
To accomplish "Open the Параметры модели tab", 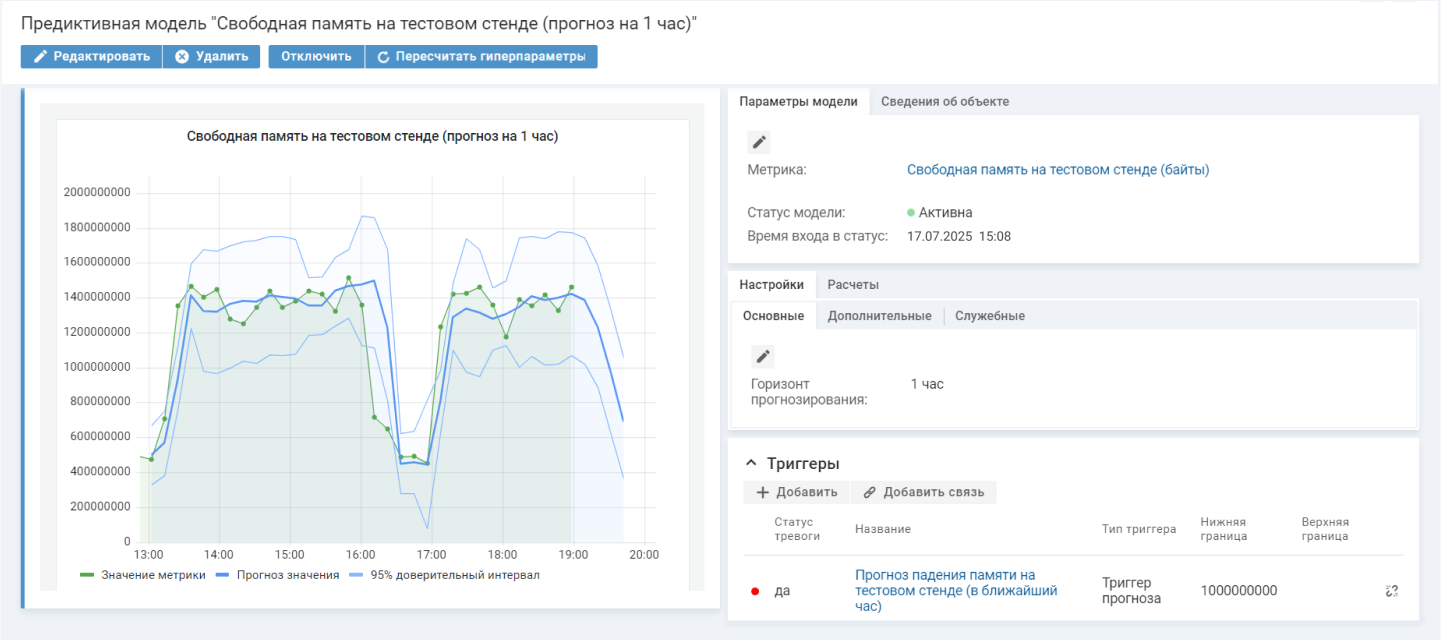I will coord(799,101).
